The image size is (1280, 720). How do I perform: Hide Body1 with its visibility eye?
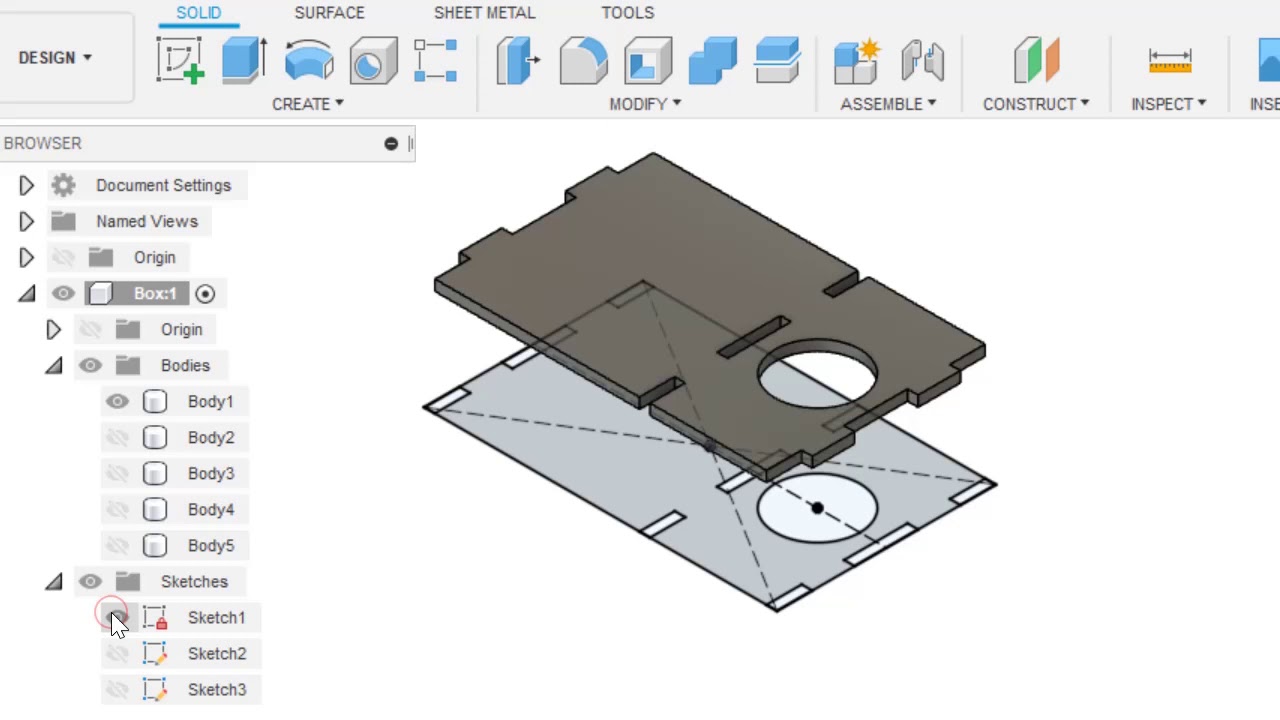tap(117, 401)
